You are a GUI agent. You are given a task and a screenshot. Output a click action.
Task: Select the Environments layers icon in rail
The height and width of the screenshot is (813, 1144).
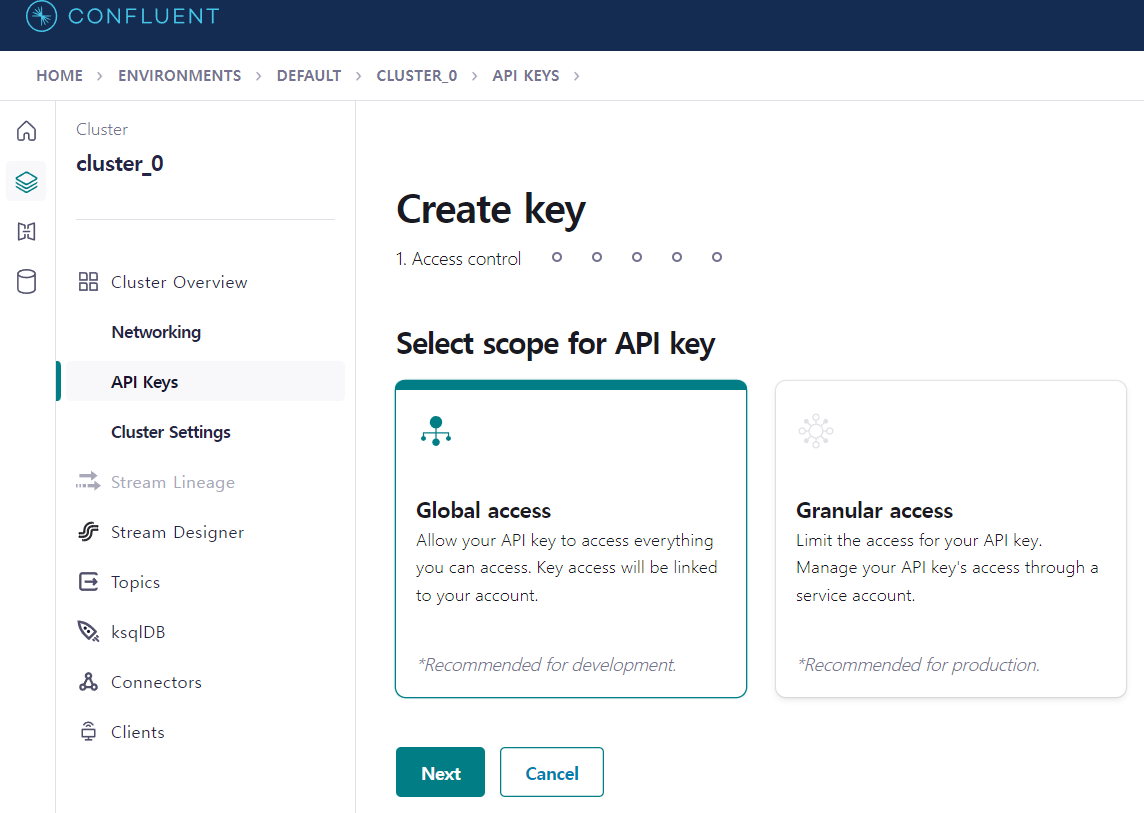click(26, 182)
